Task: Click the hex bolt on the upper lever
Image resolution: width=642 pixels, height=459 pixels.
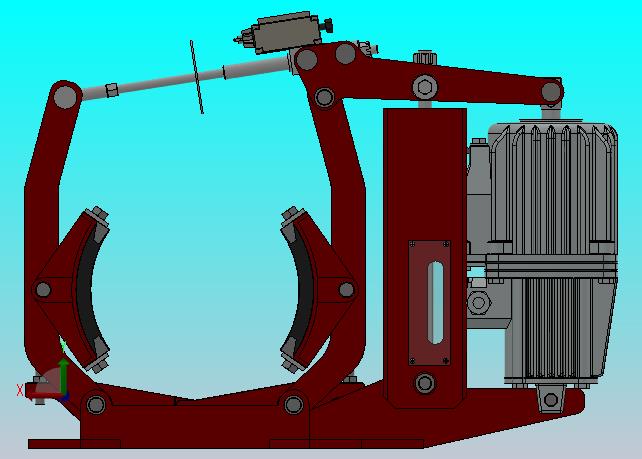Action: 425,87
